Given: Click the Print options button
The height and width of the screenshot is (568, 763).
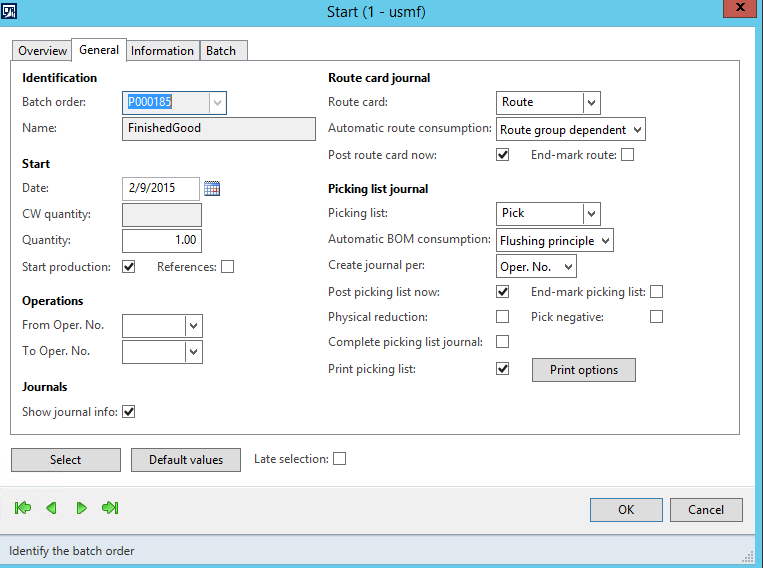Looking at the screenshot, I should tap(583, 370).
